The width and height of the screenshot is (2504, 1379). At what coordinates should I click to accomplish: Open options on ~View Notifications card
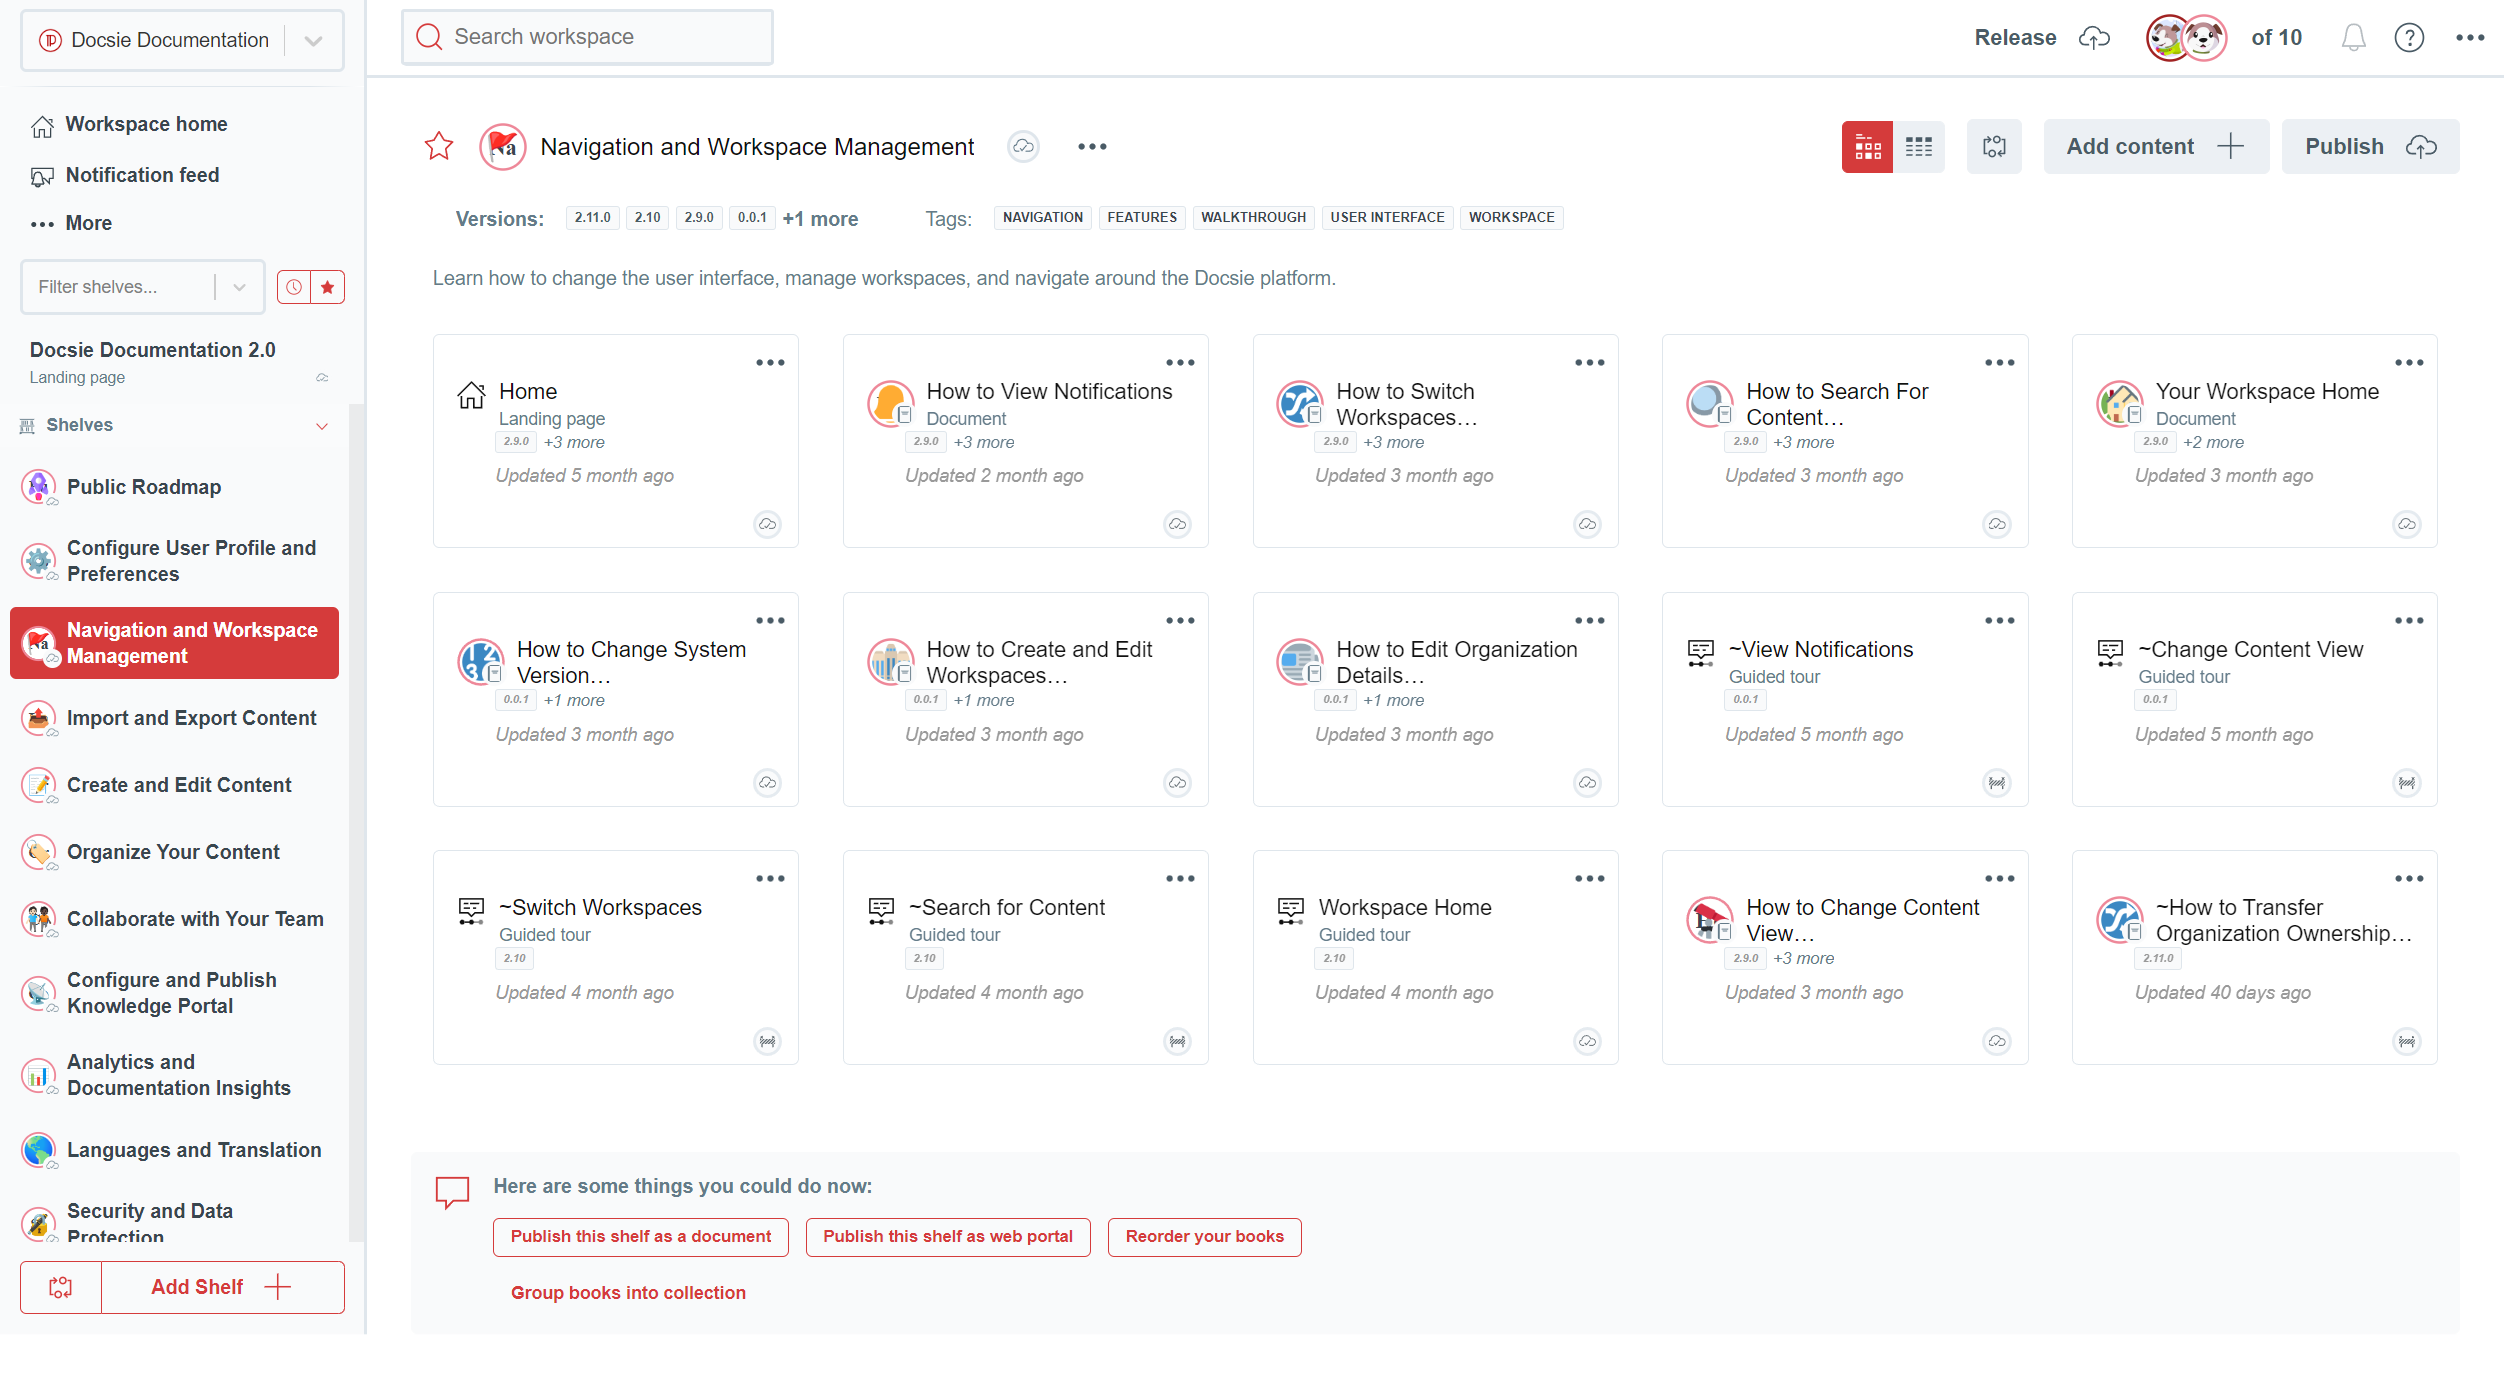[x=1999, y=621]
